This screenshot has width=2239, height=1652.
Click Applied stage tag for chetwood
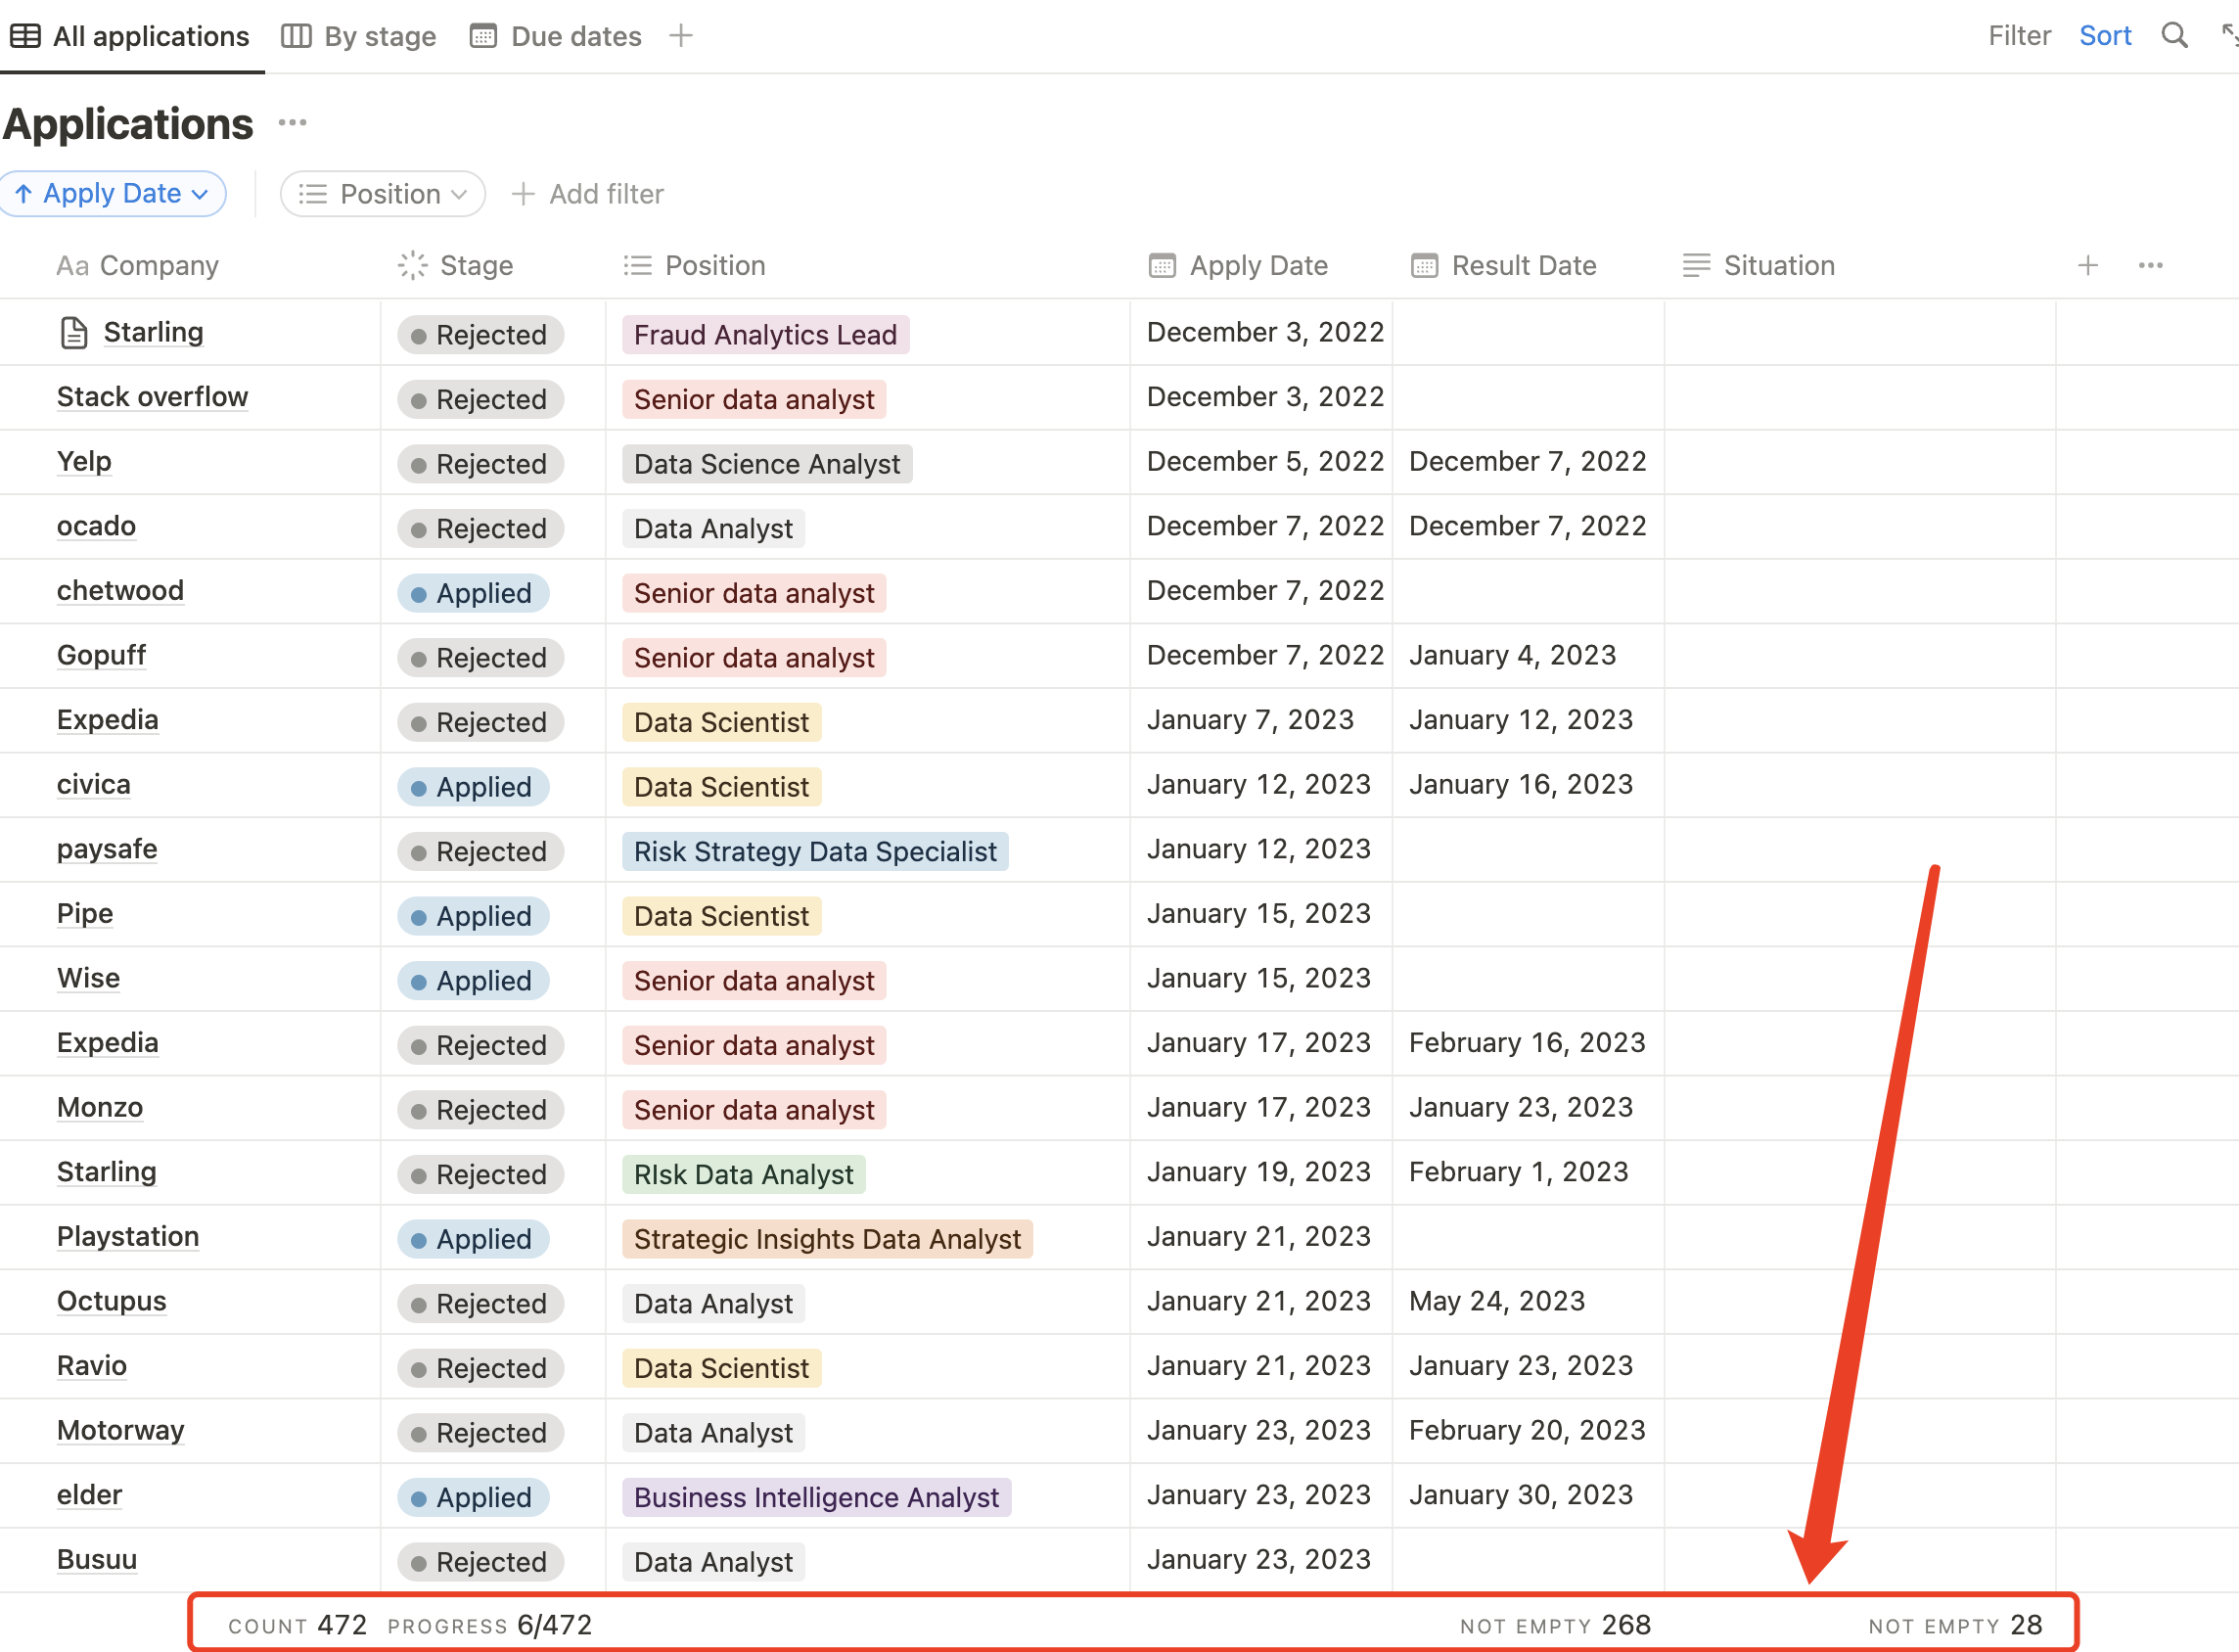coord(473,593)
